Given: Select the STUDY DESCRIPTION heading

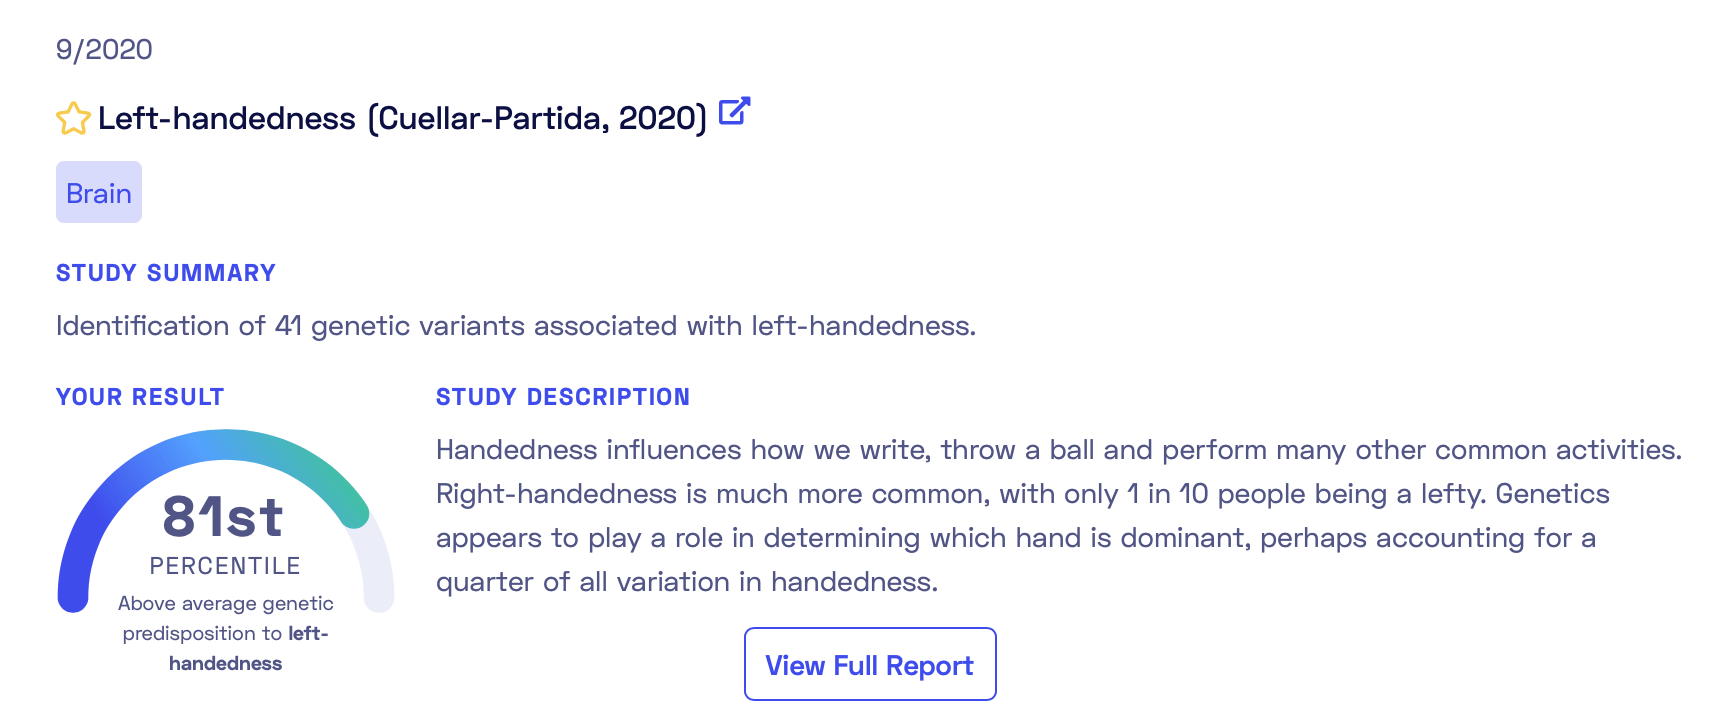Looking at the screenshot, I should tap(563, 397).
